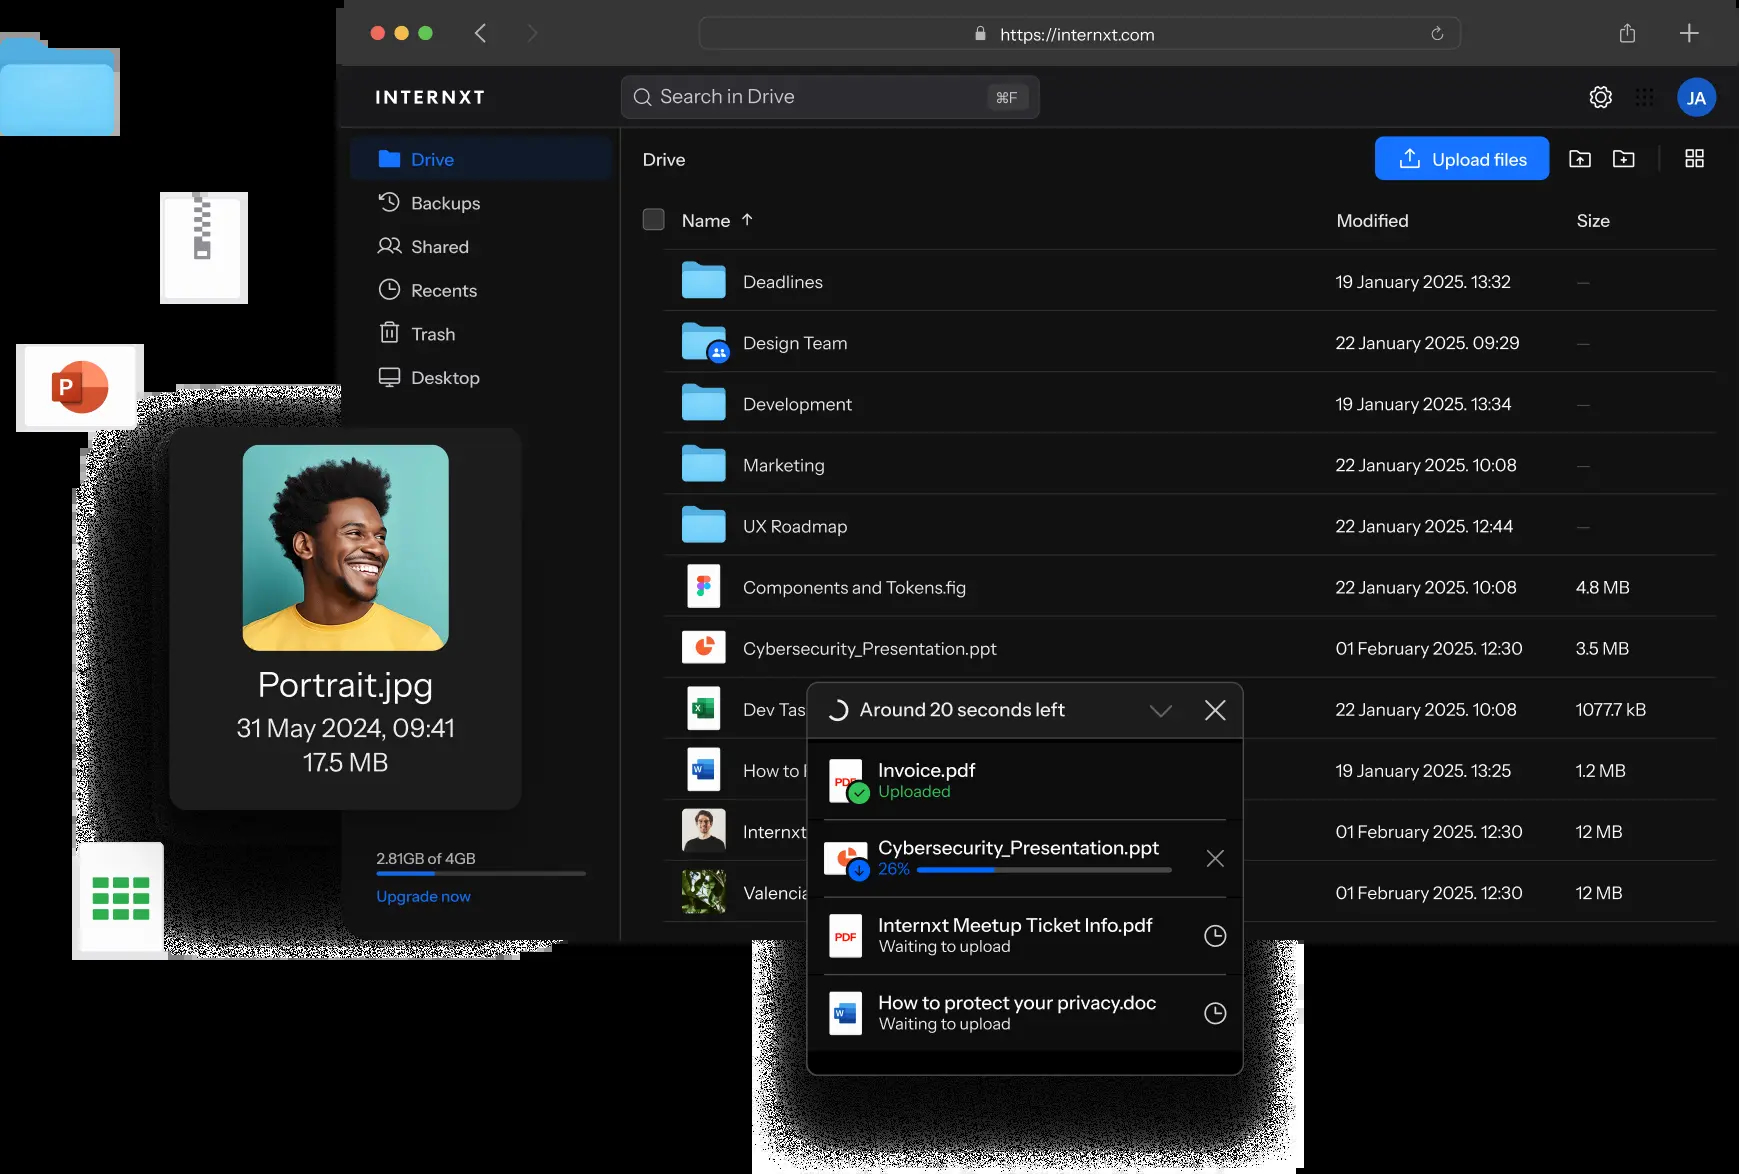This screenshot has width=1739, height=1174.
Task: Click the create new folder icon
Action: click(x=1625, y=158)
